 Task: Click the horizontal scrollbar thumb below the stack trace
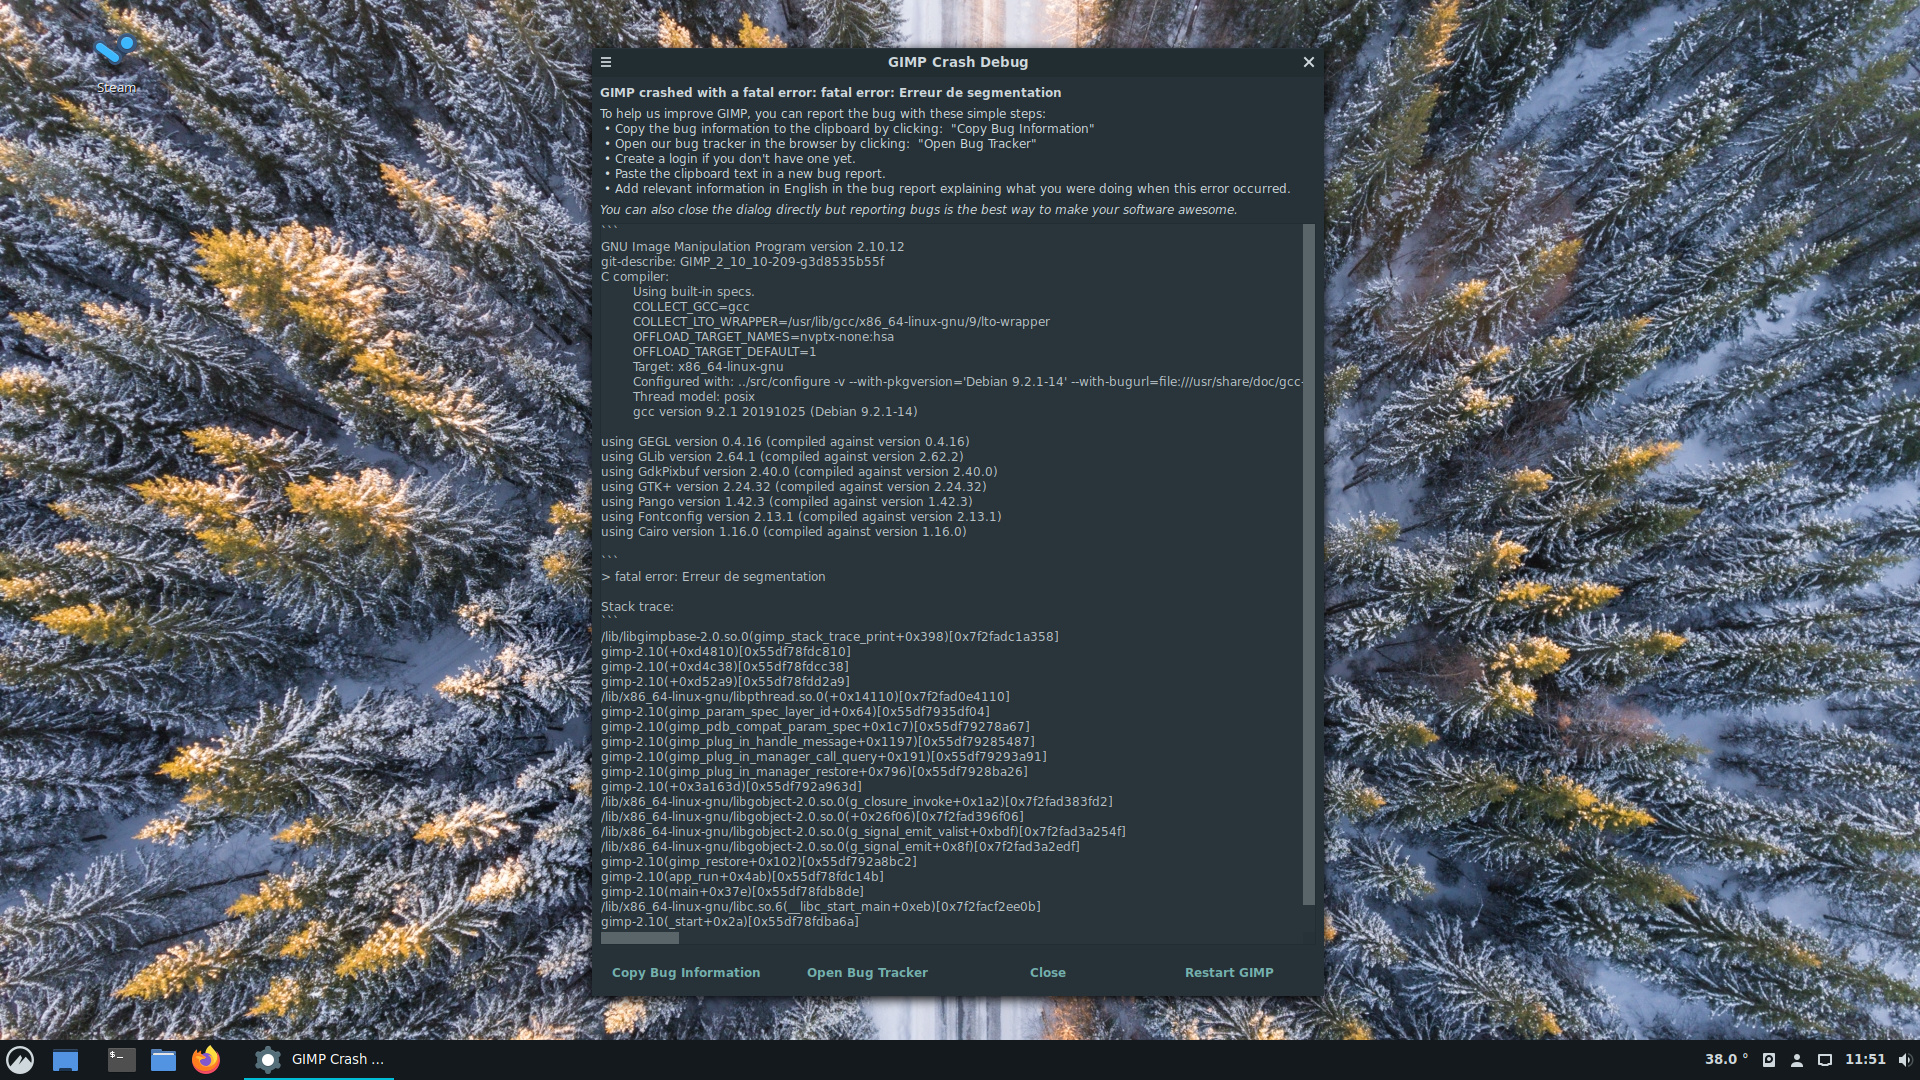coord(640,937)
